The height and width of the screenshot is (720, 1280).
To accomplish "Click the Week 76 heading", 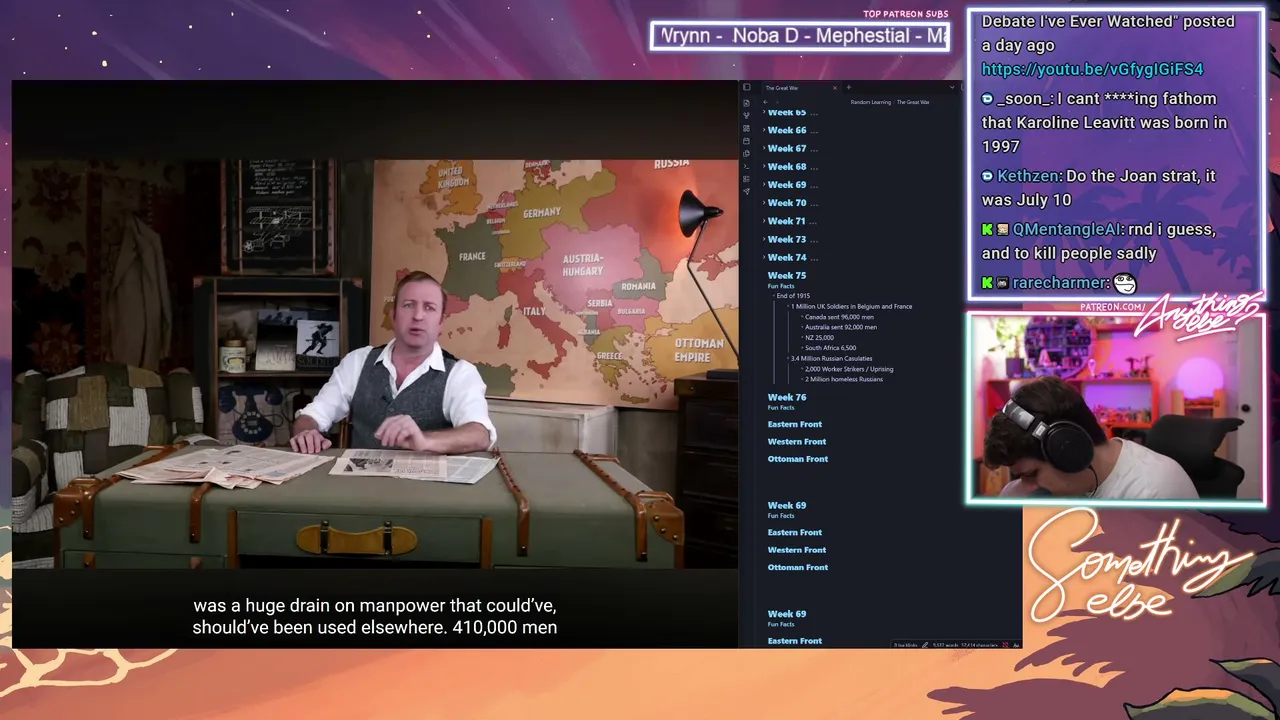I will pos(787,397).
